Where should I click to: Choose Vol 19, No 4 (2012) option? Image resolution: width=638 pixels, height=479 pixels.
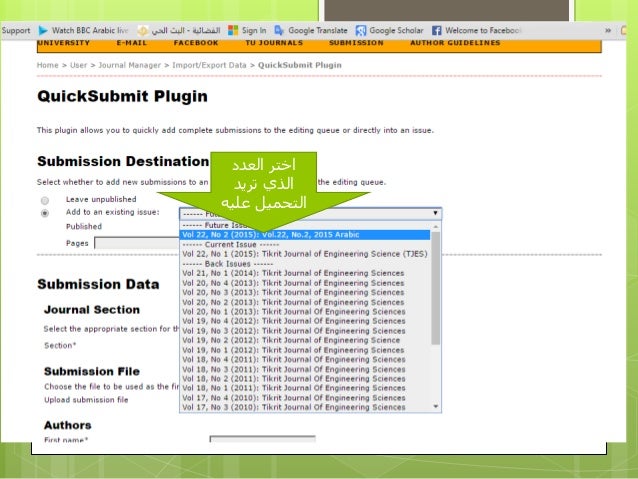click(305, 321)
